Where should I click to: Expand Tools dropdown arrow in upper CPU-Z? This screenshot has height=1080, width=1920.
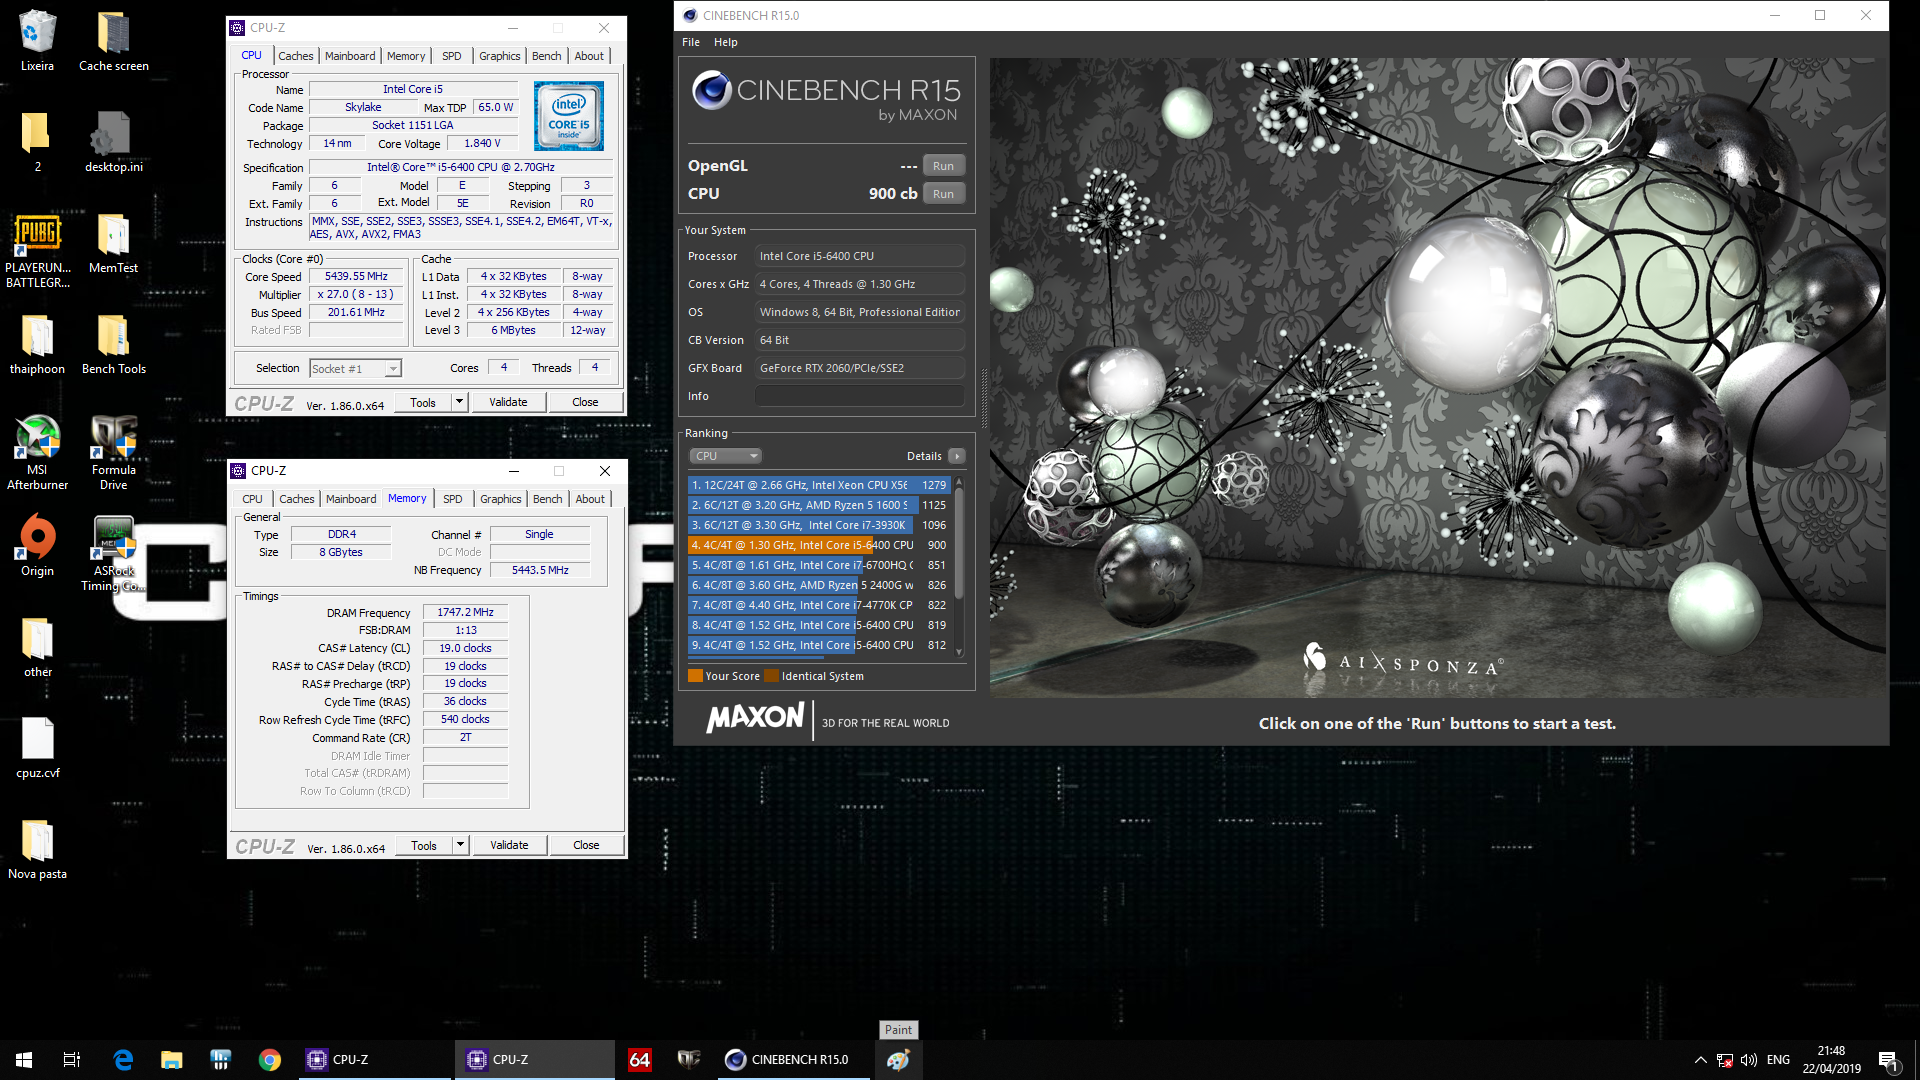pos(459,402)
